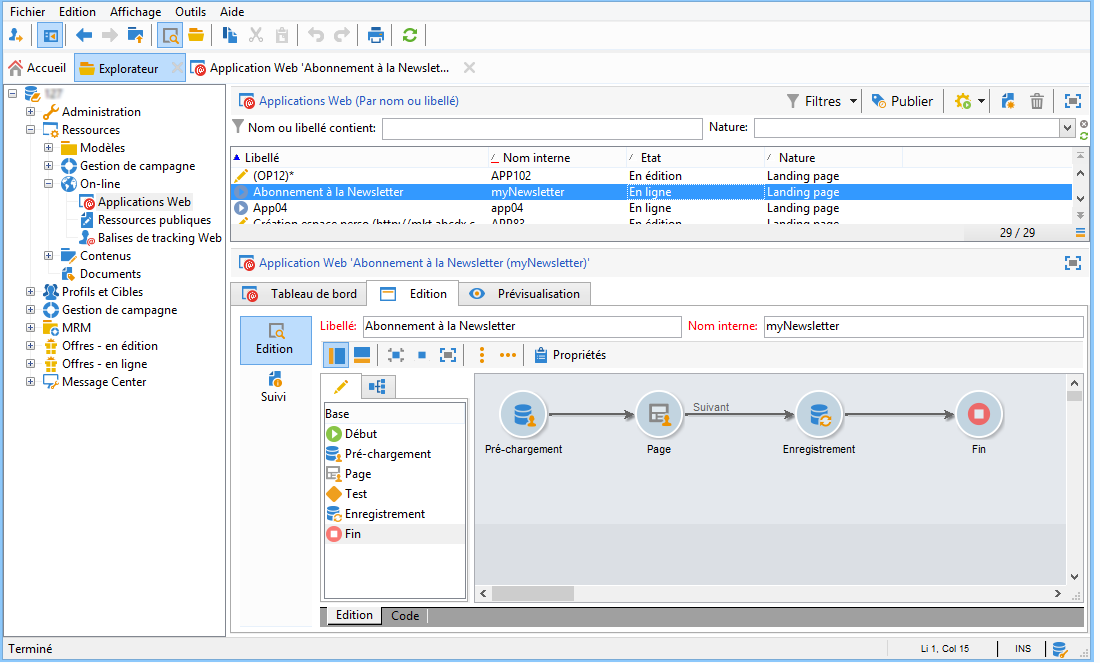
Task: Select the Test activity in palette
Action: (x=347, y=494)
